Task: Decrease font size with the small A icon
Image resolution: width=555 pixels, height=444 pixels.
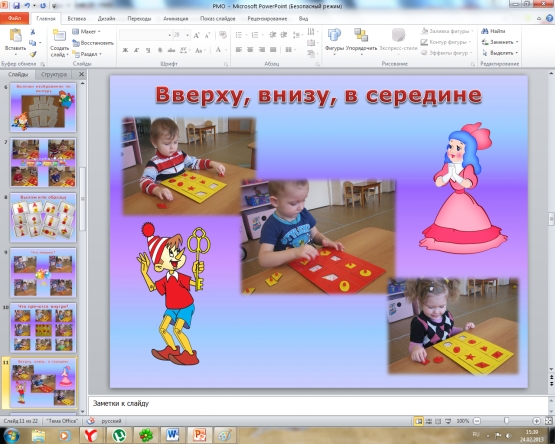Action: point(207,35)
